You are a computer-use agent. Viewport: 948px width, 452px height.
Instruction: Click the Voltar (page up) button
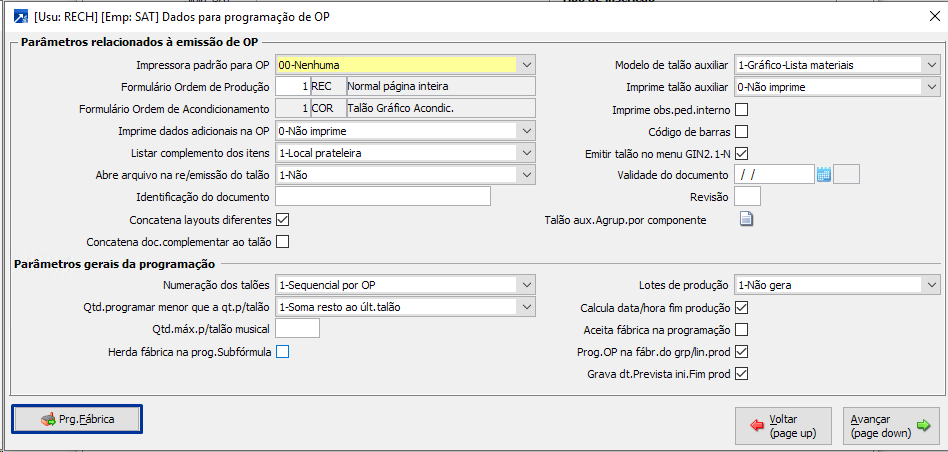coord(783,426)
